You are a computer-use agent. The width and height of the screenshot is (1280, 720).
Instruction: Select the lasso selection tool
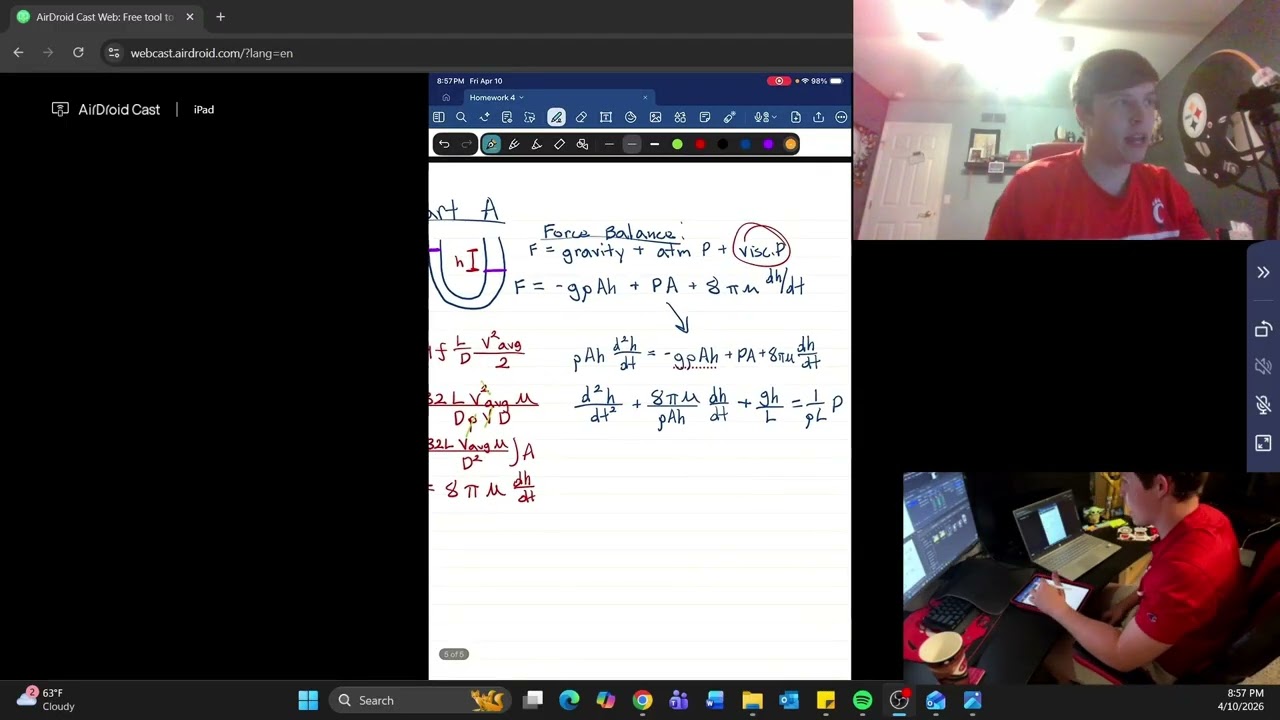tap(530, 117)
